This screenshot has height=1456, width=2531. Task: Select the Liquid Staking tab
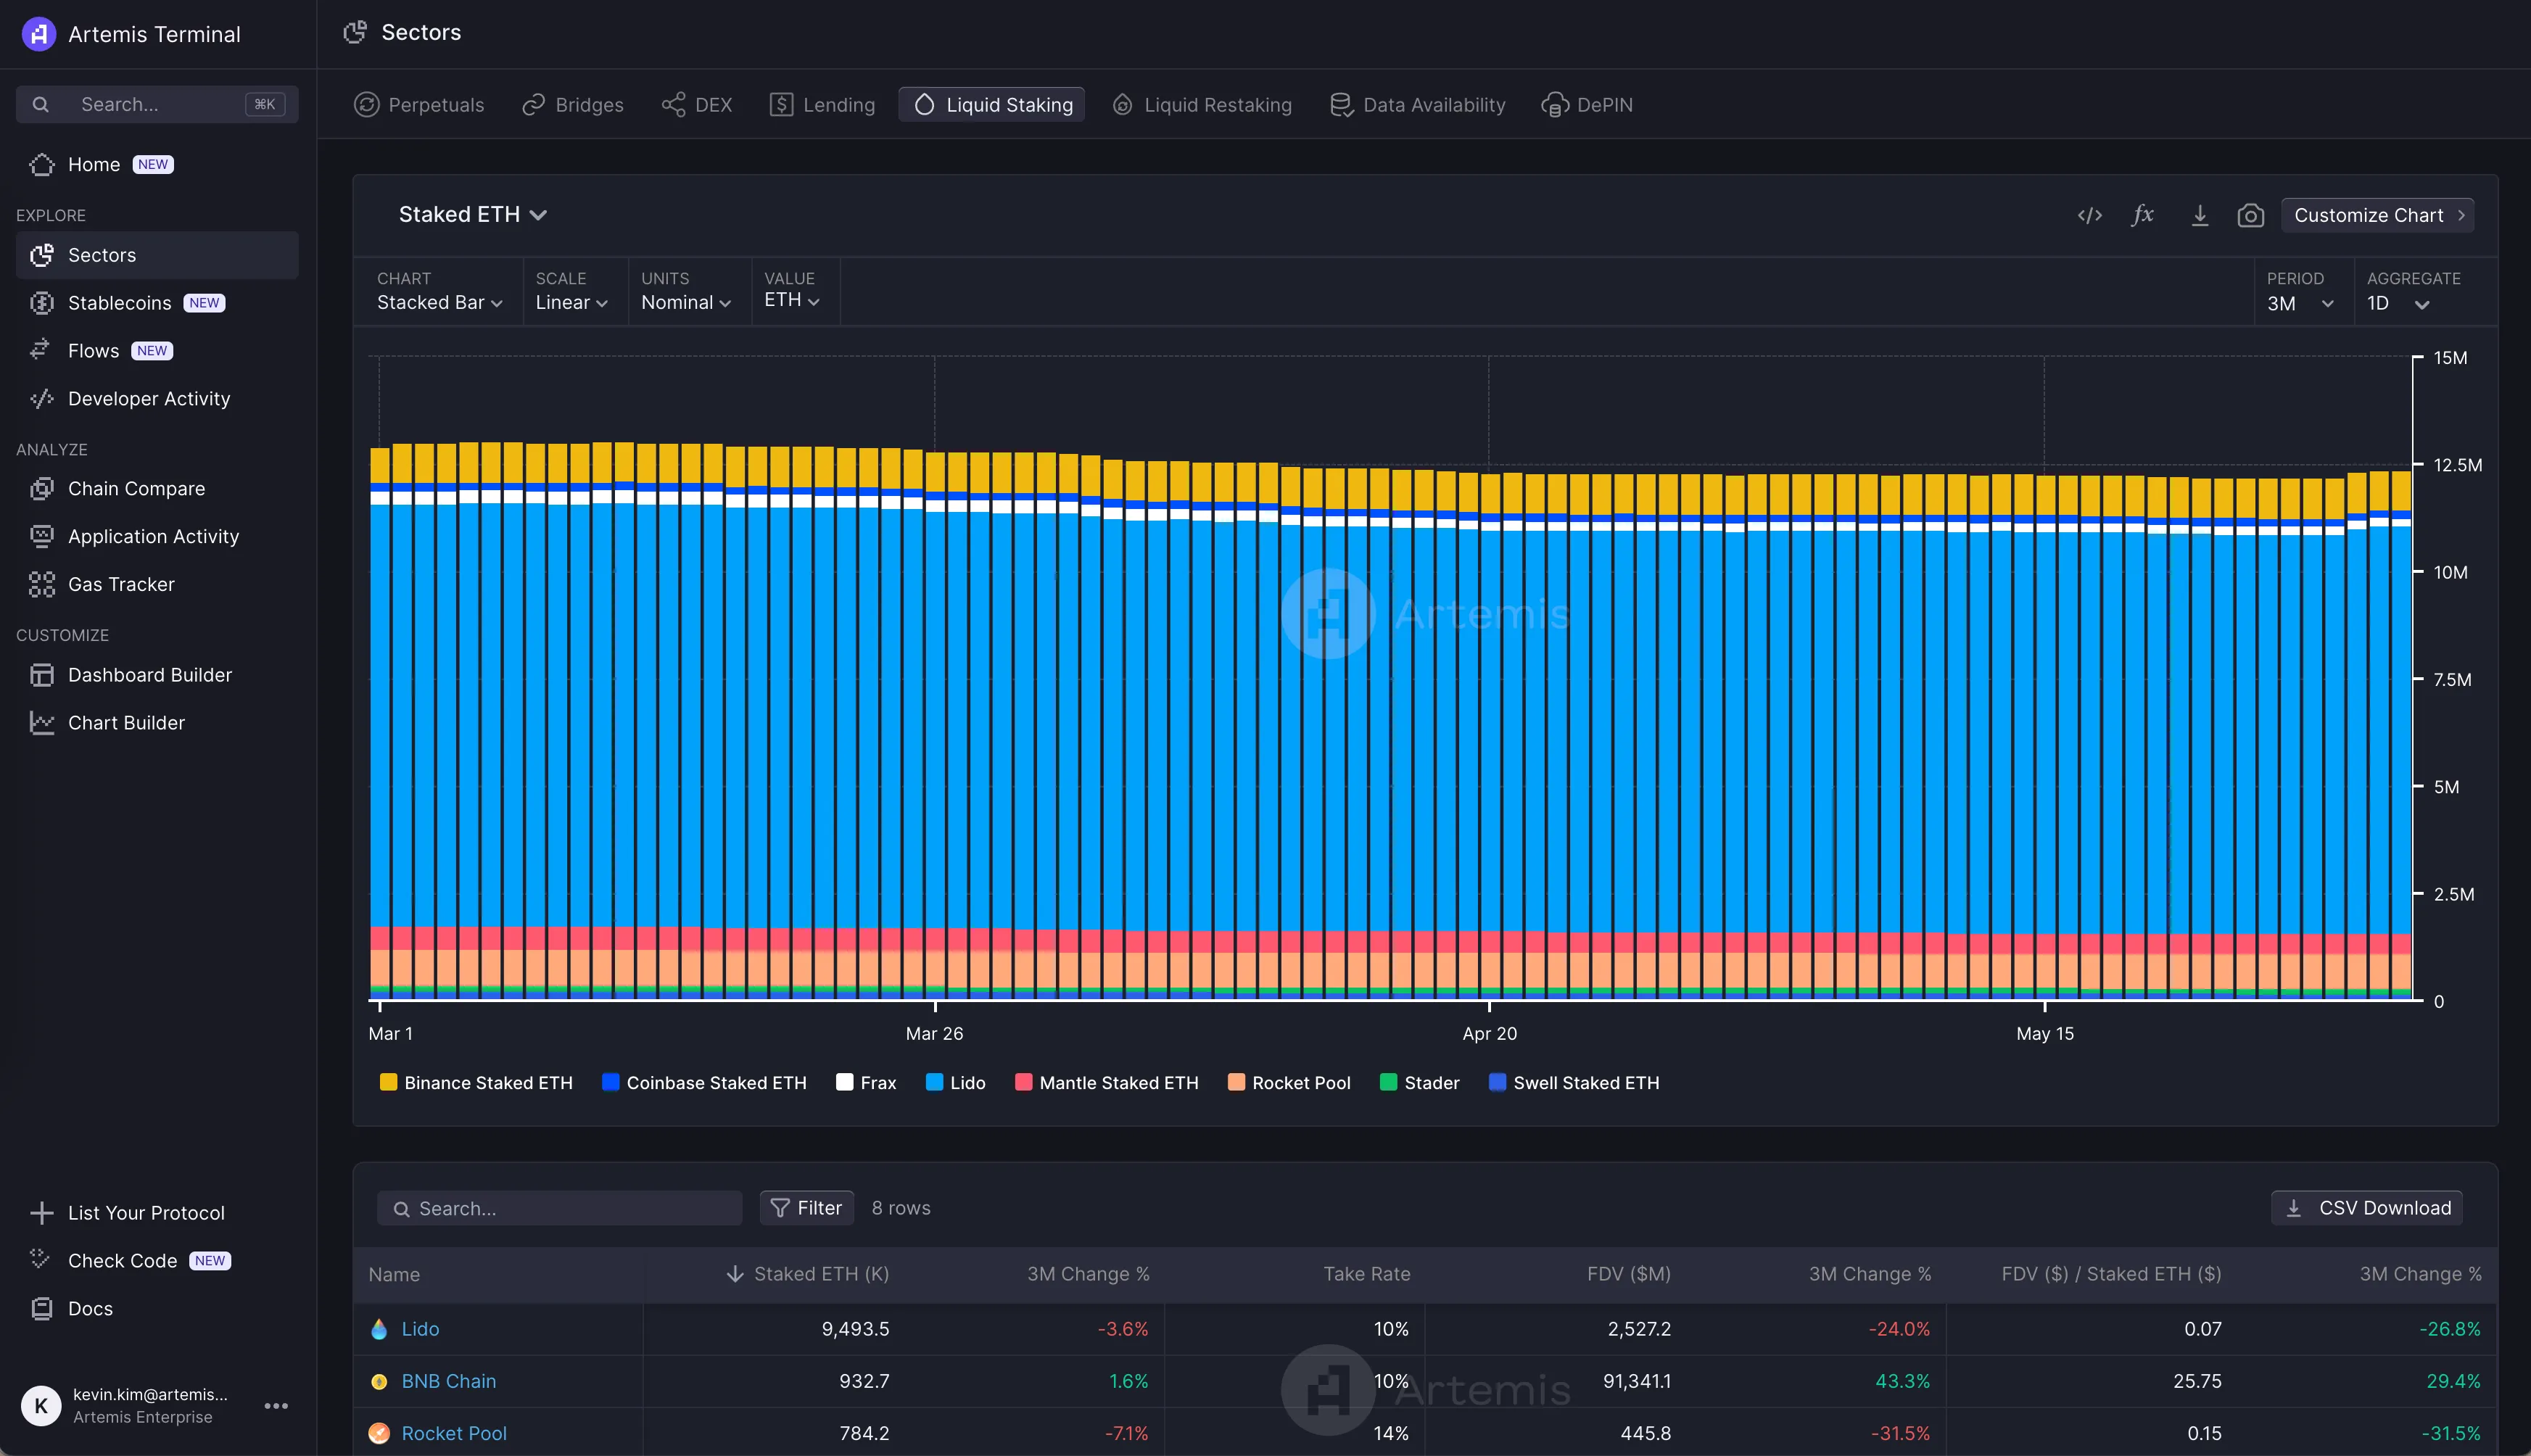coord(992,105)
